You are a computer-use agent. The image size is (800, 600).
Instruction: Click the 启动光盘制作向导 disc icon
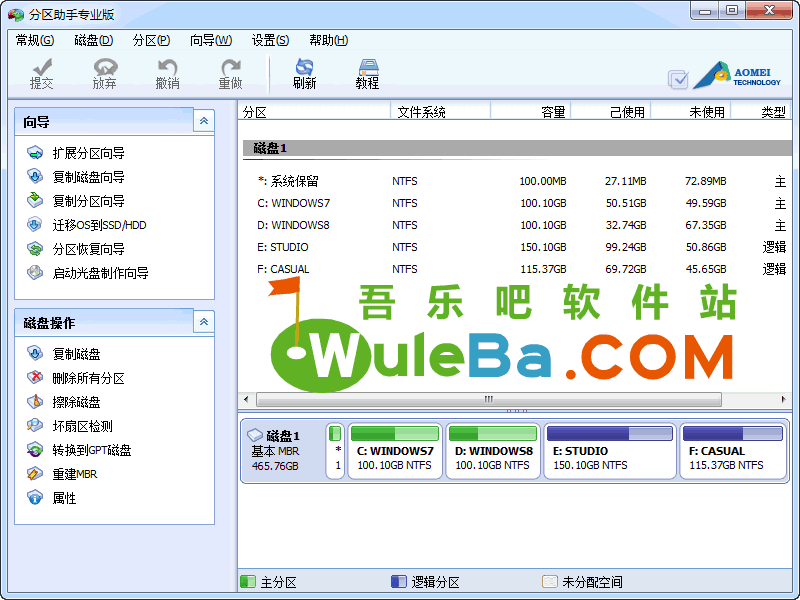(35, 272)
